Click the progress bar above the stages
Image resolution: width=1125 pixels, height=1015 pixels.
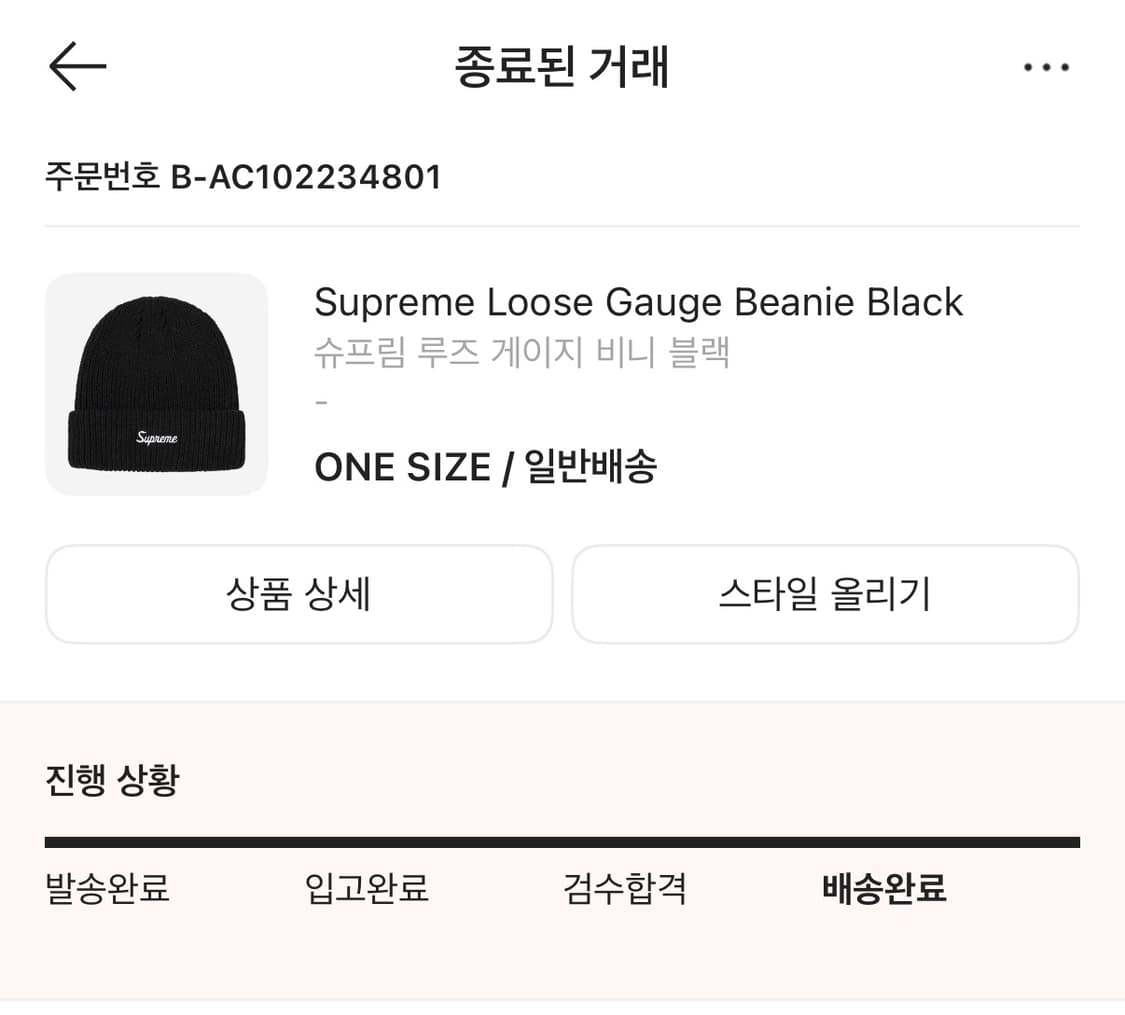[562, 840]
